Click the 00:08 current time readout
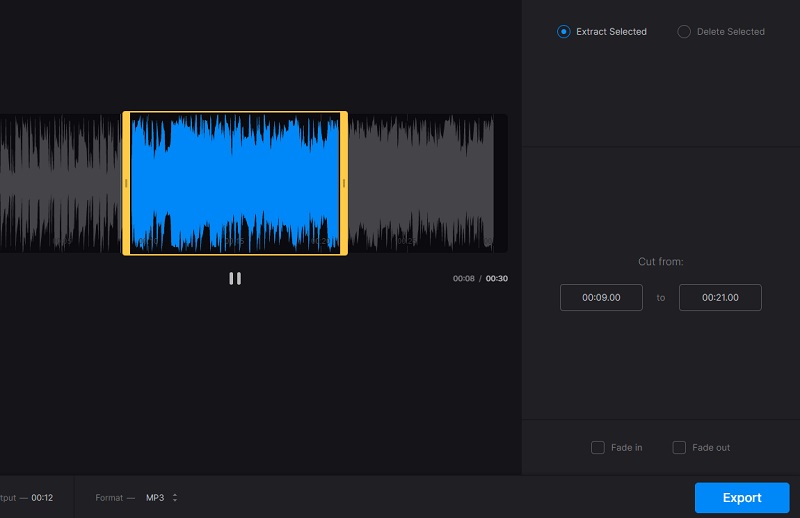The height and width of the screenshot is (518, 800). click(463, 279)
